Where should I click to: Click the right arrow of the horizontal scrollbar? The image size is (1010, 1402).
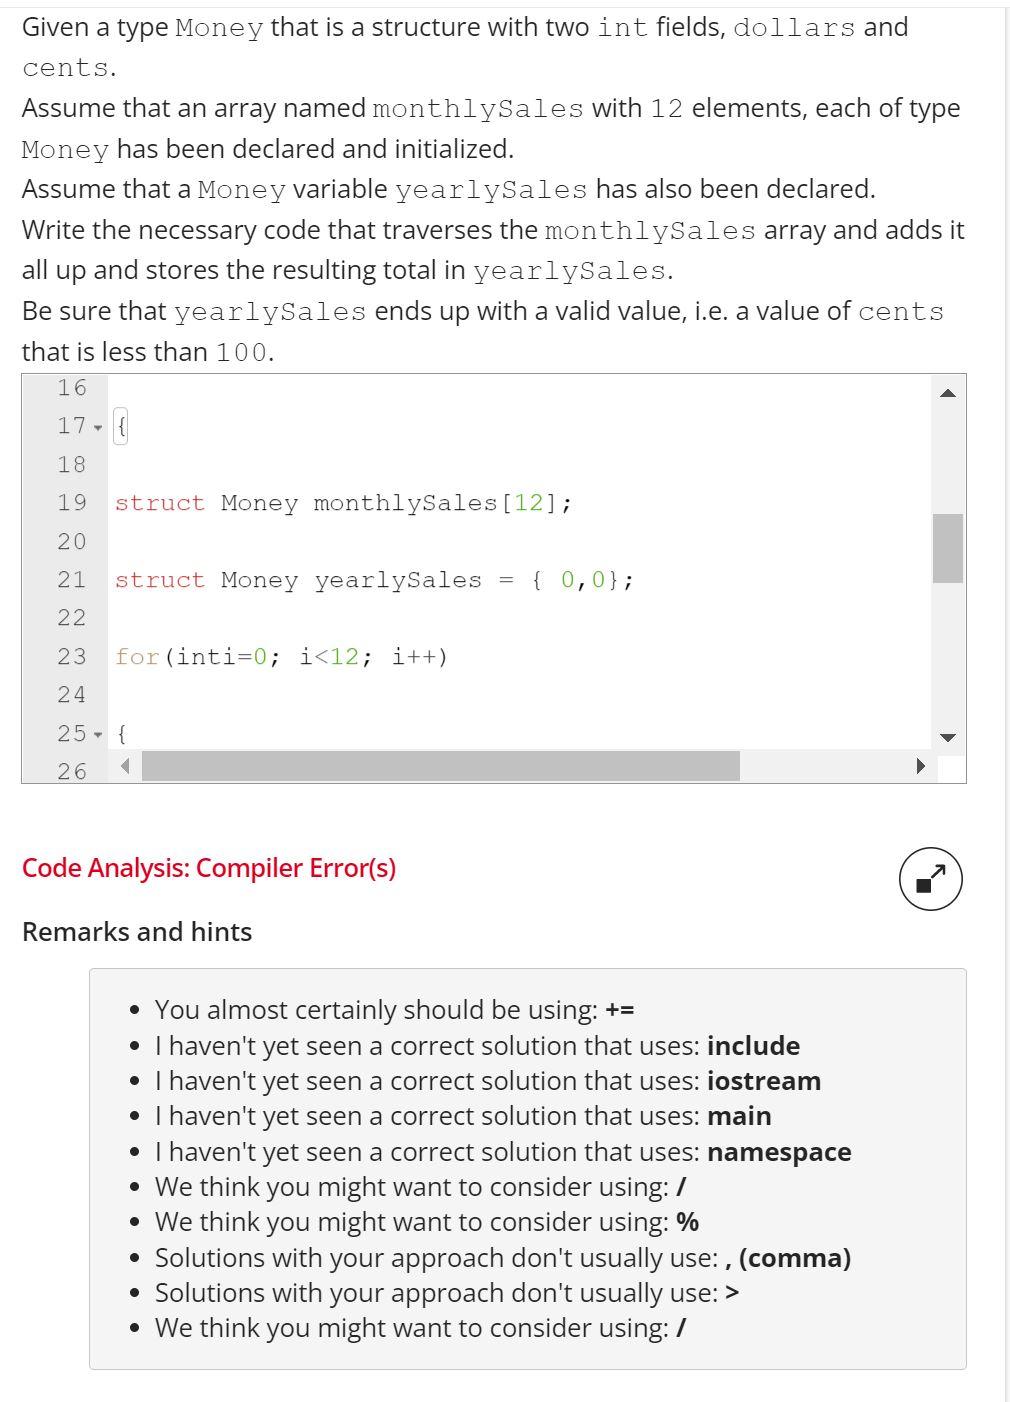[x=920, y=765]
